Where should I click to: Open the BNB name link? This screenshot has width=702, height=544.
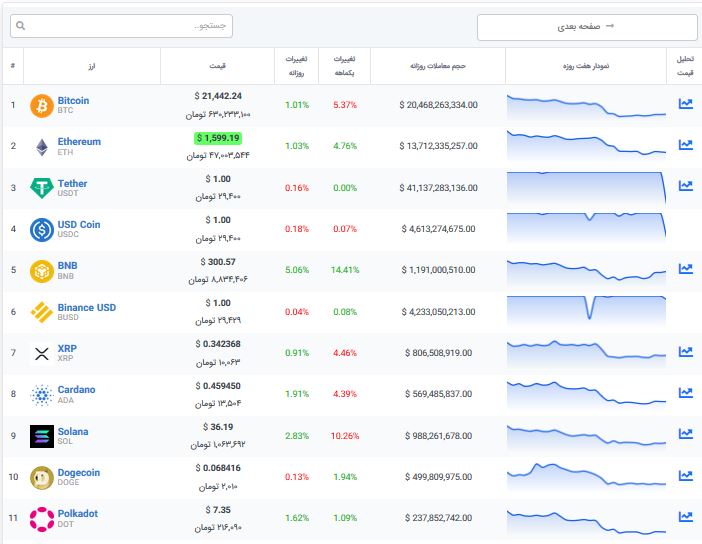[68, 266]
